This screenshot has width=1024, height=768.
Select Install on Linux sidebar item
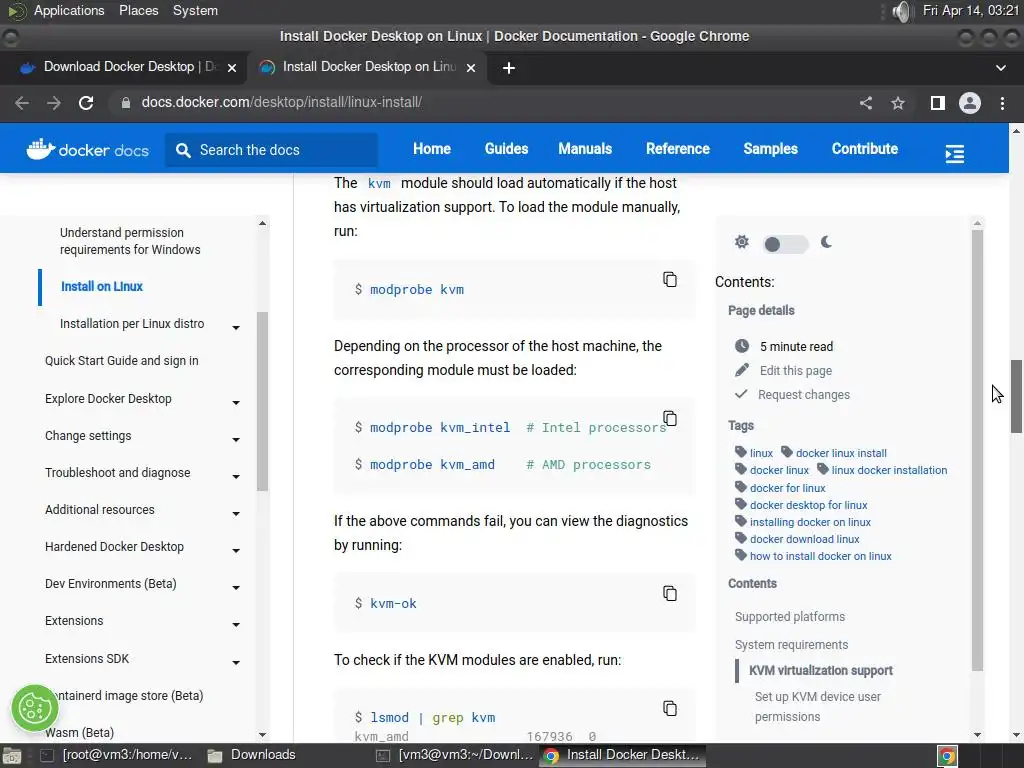[101, 286]
